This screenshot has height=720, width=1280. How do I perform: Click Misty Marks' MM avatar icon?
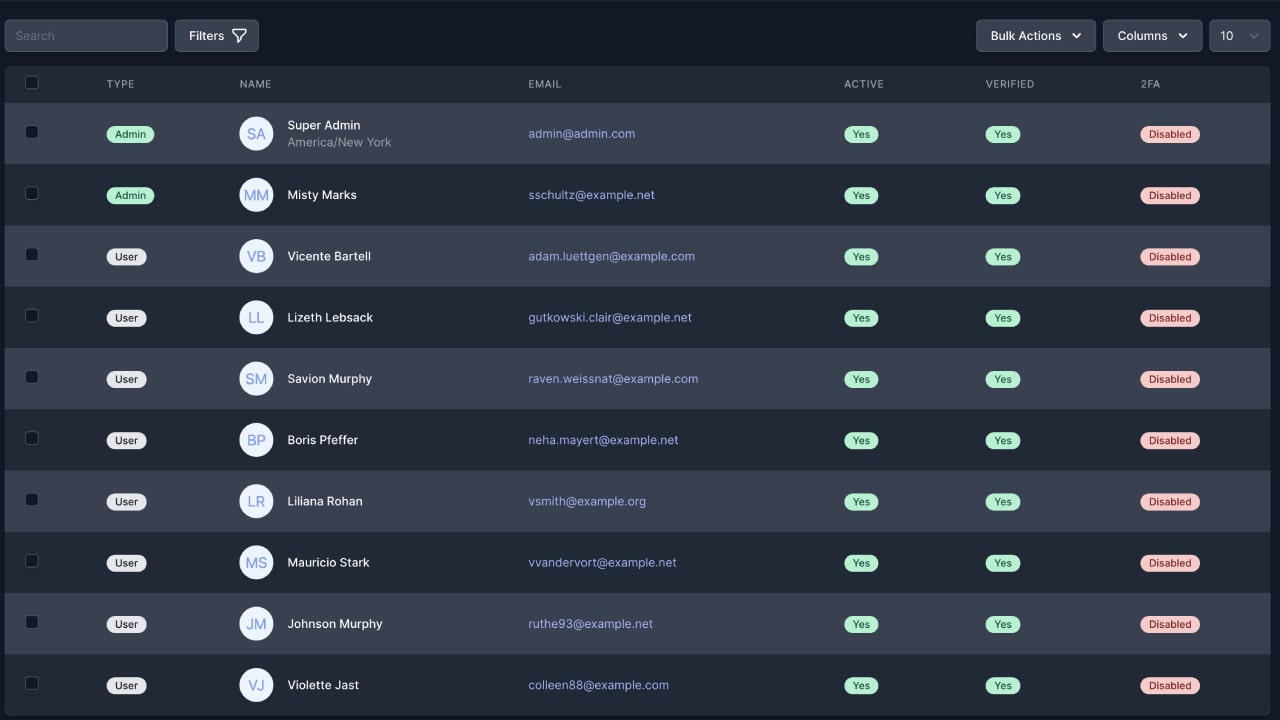[256, 195]
